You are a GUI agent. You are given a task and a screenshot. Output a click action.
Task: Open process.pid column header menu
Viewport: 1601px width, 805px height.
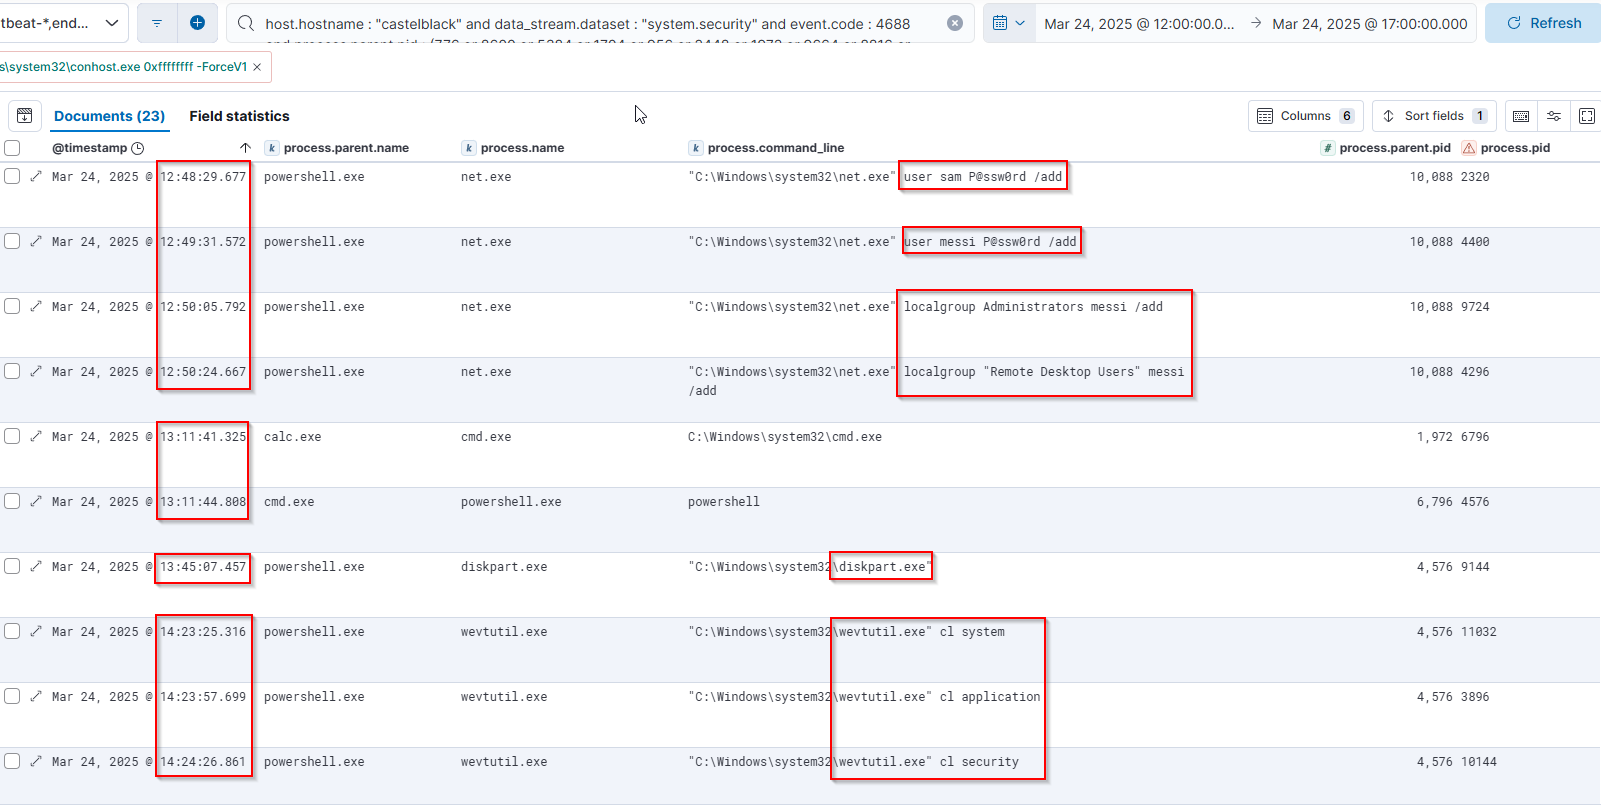[x=1515, y=148]
